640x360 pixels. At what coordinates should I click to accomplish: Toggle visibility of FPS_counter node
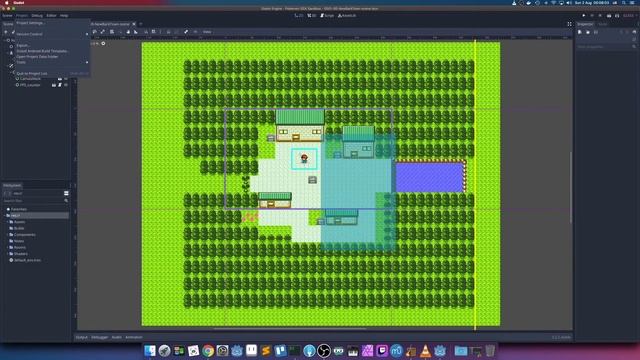(x=66, y=85)
